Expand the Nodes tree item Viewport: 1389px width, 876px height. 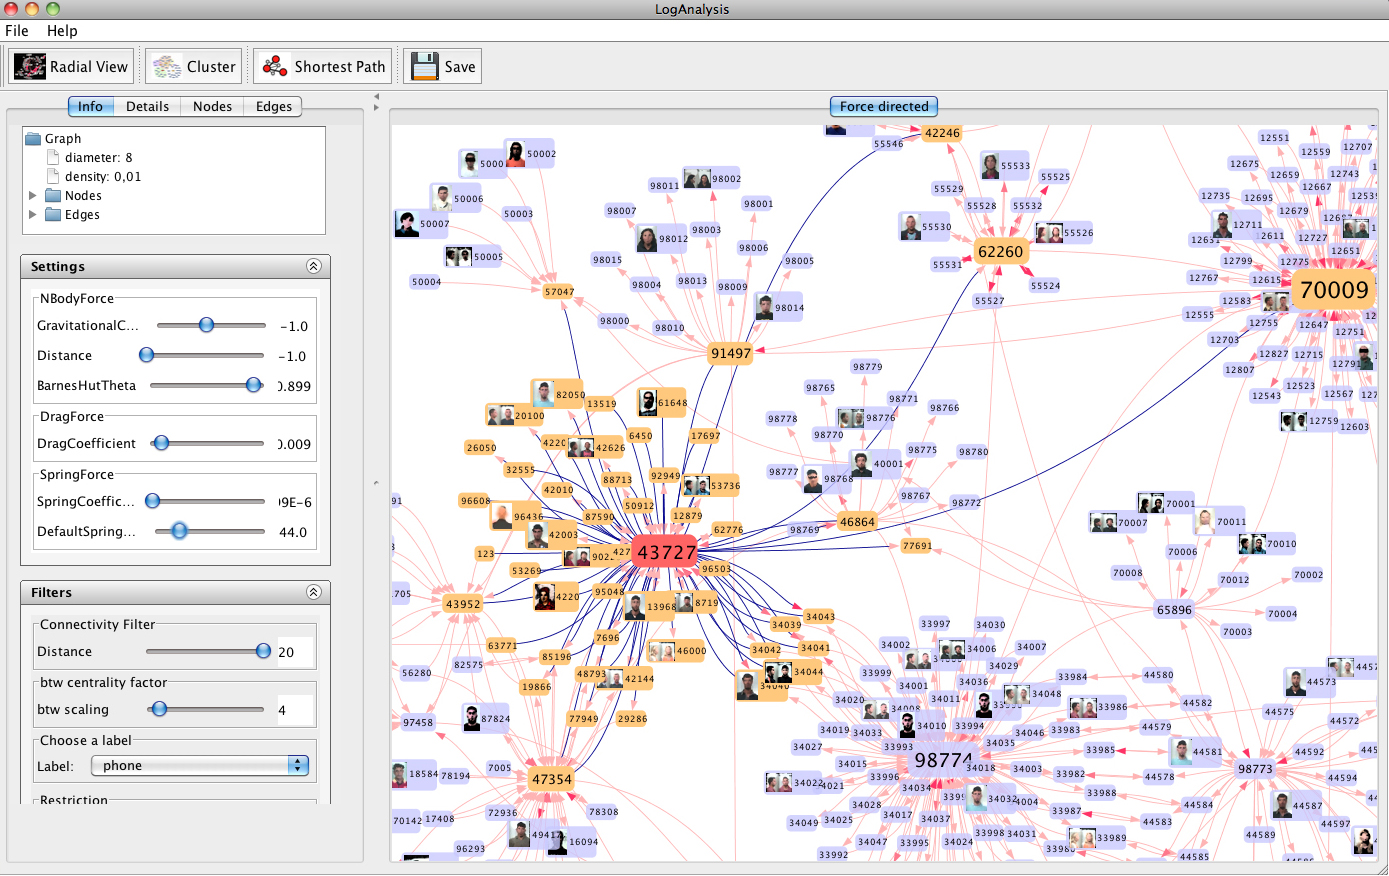(x=33, y=196)
